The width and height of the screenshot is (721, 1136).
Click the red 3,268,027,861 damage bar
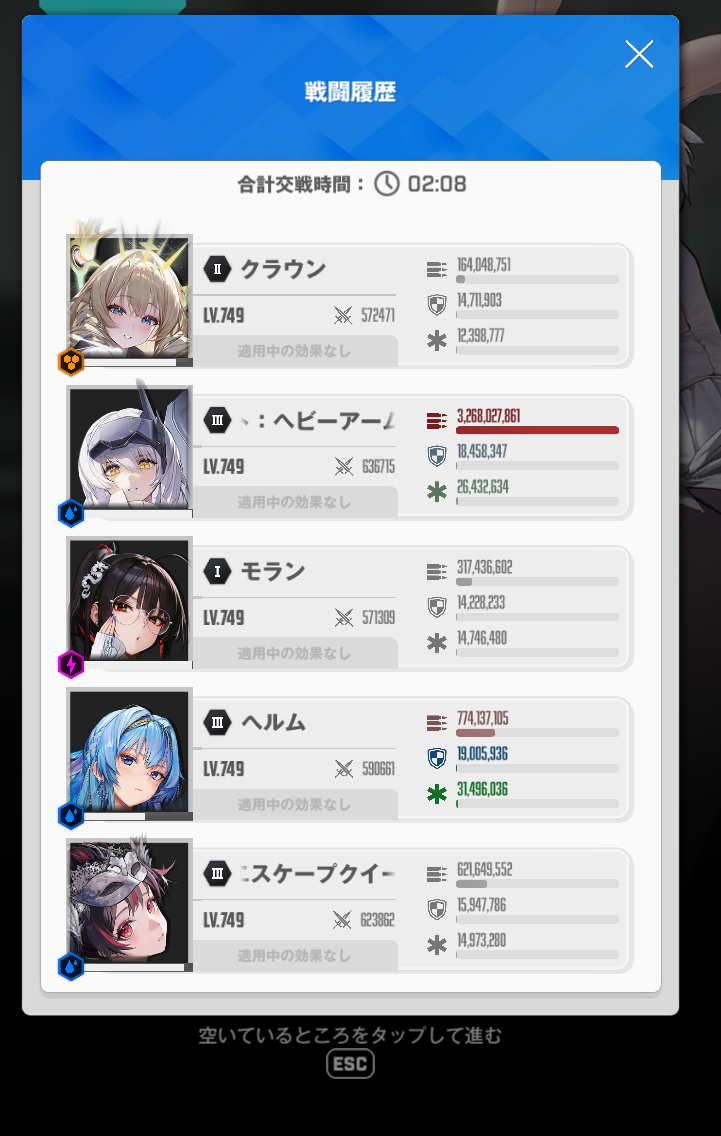[x=537, y=430]
